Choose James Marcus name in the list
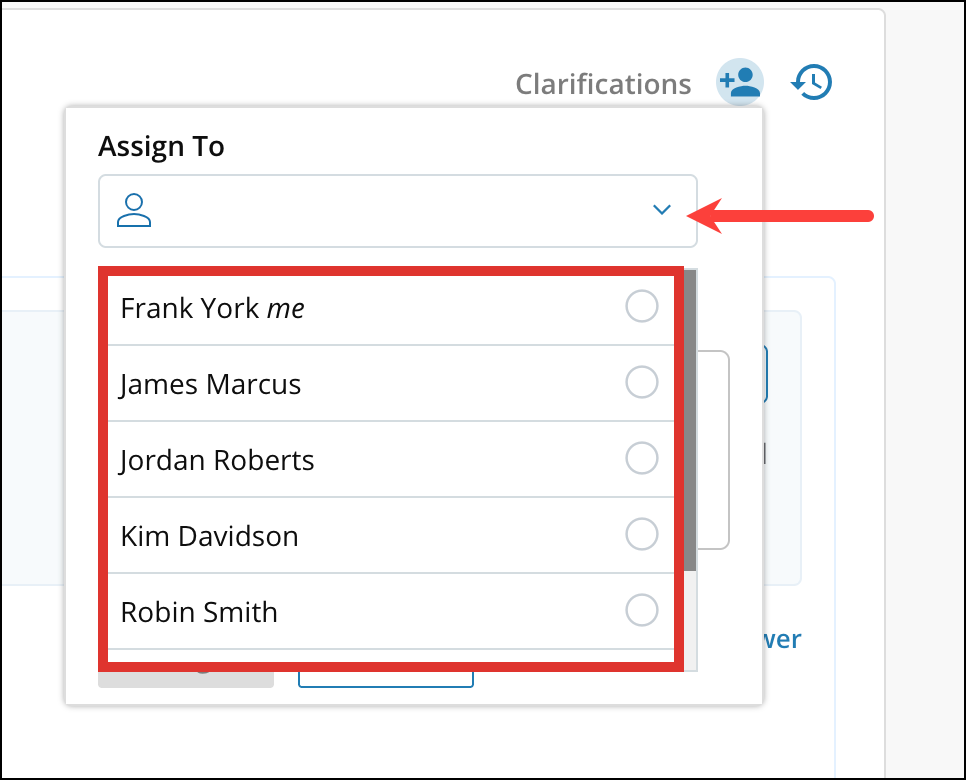 pos(210,384)
